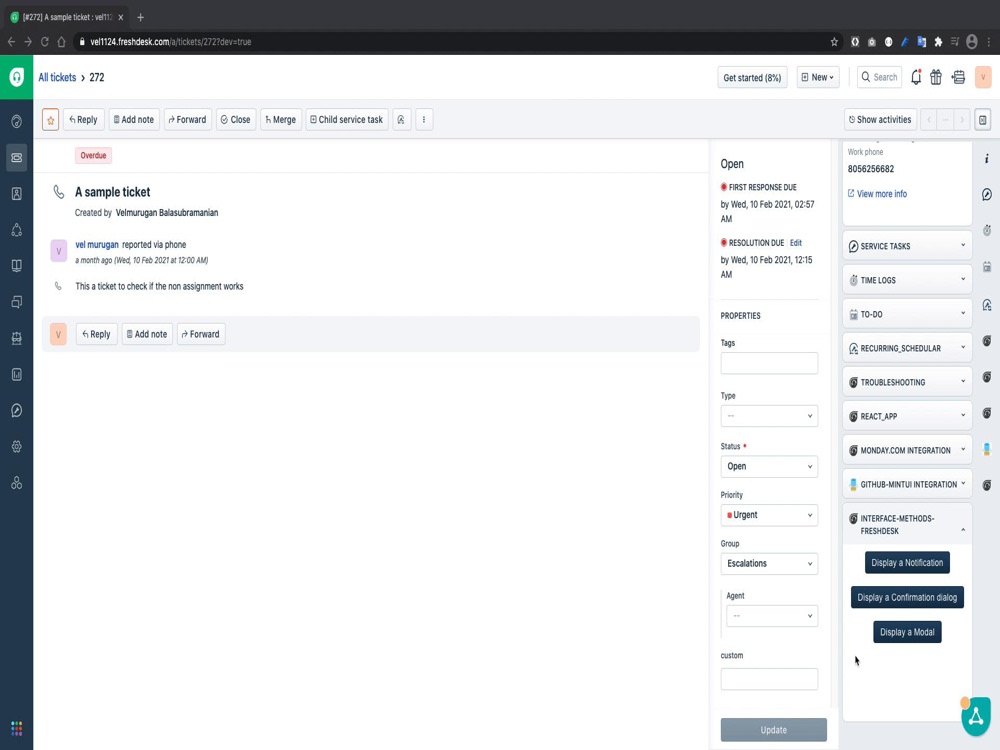Collapse the INTERFACE-METHODS-FRESHDESK section
This screenshot has width=1000, height=750.
tap(907, 524)
